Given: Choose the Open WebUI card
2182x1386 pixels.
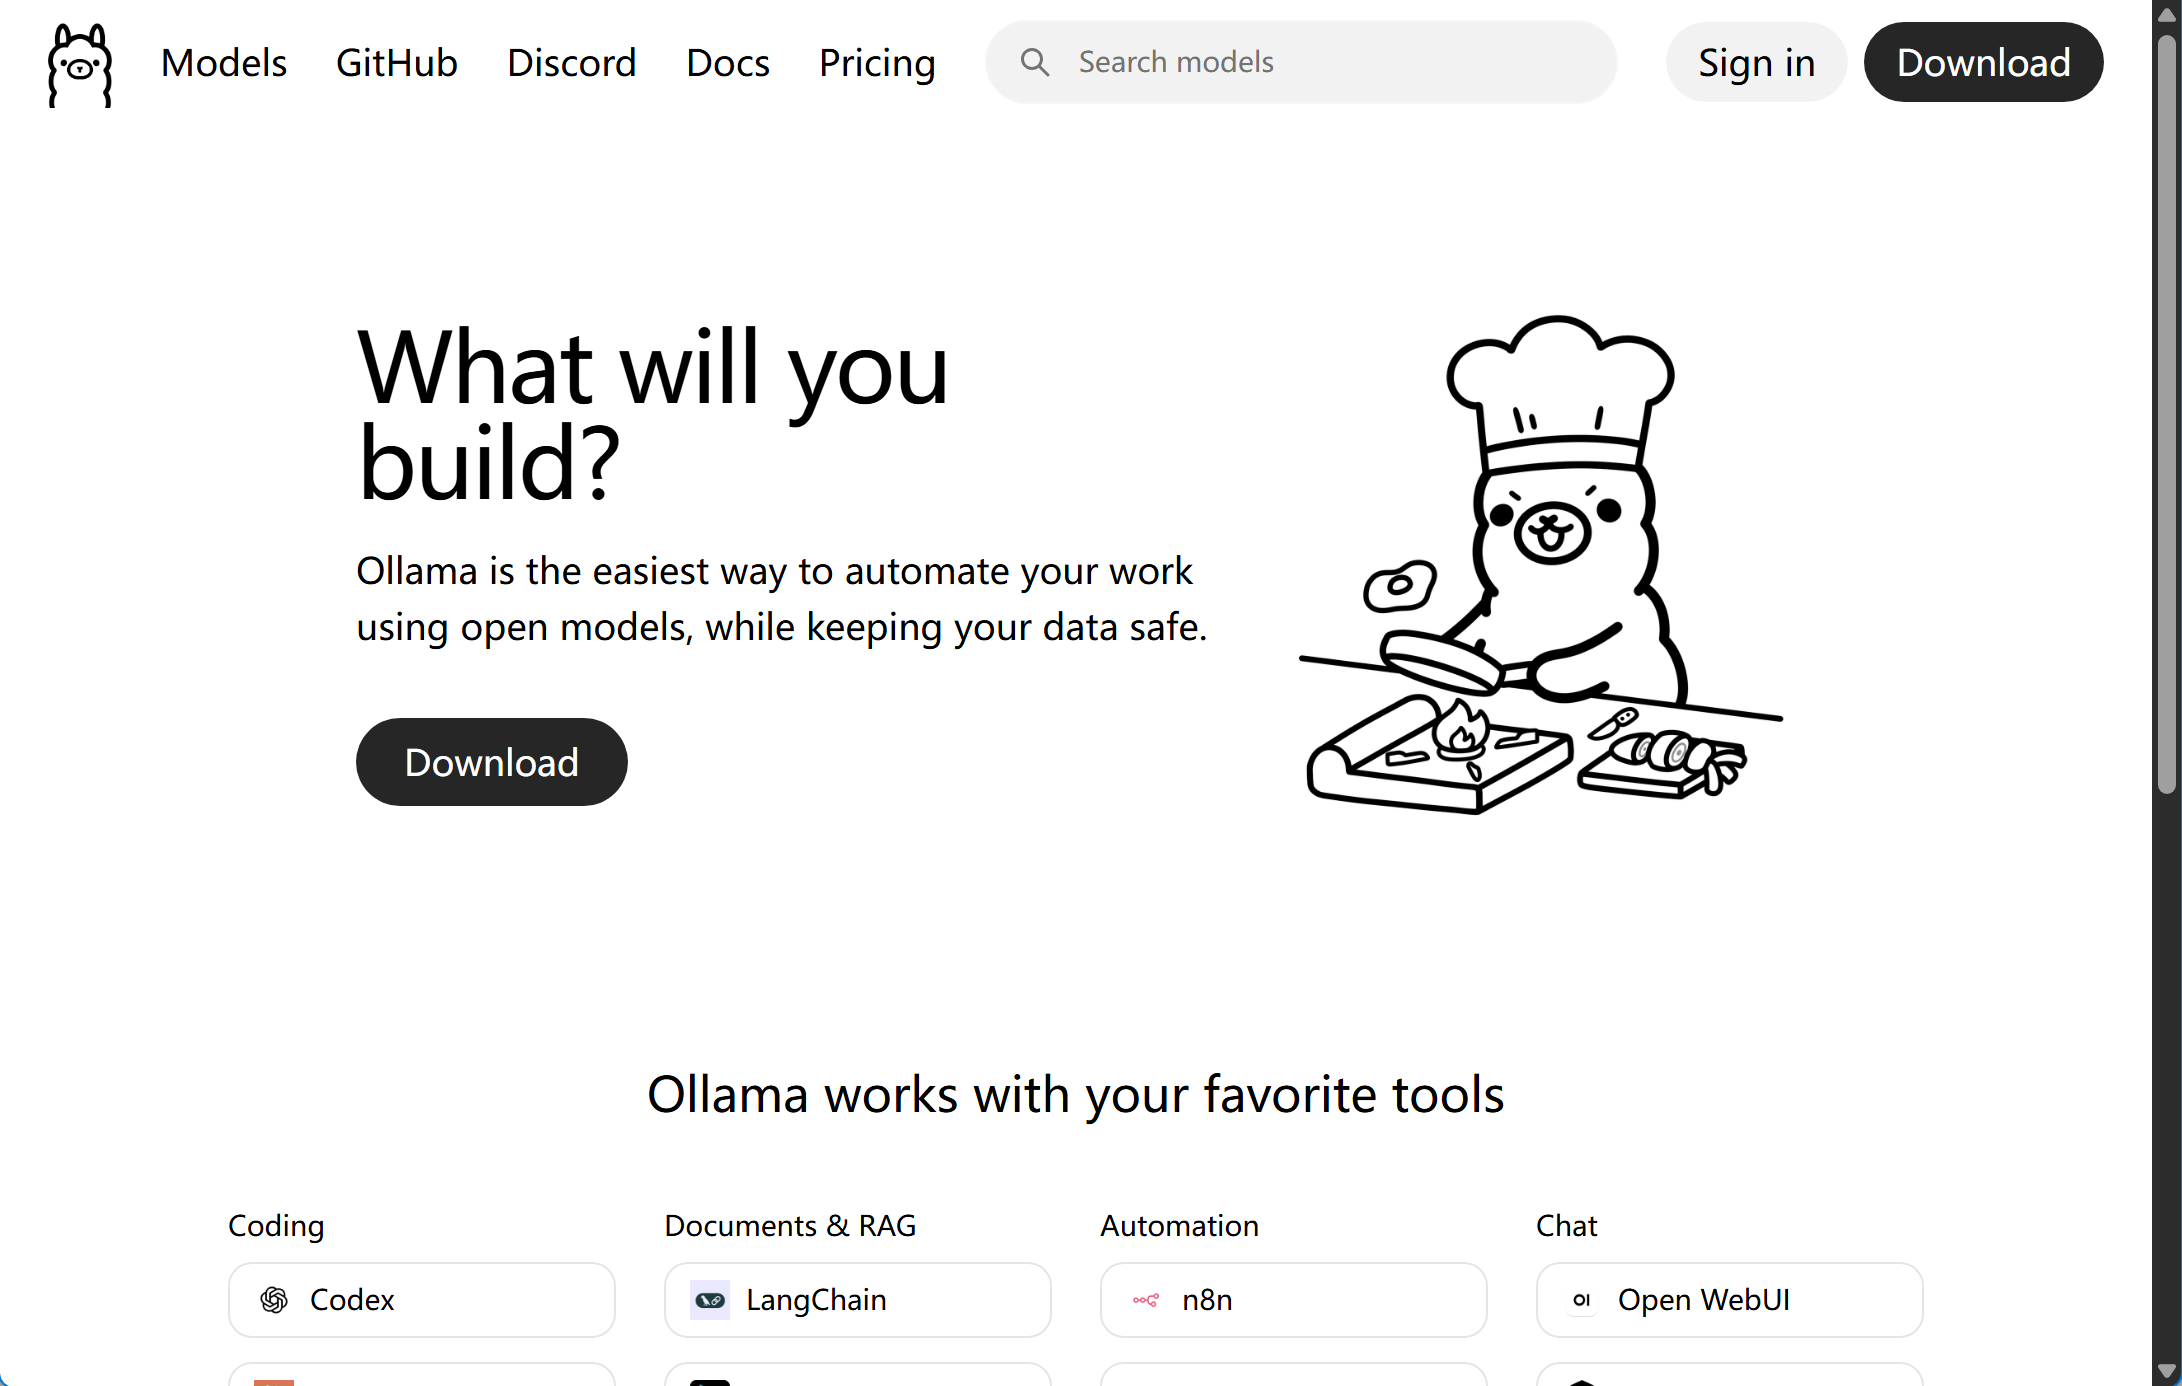Looking at the screenshot, I should pyautogui.click(x=1730, y=1300).
